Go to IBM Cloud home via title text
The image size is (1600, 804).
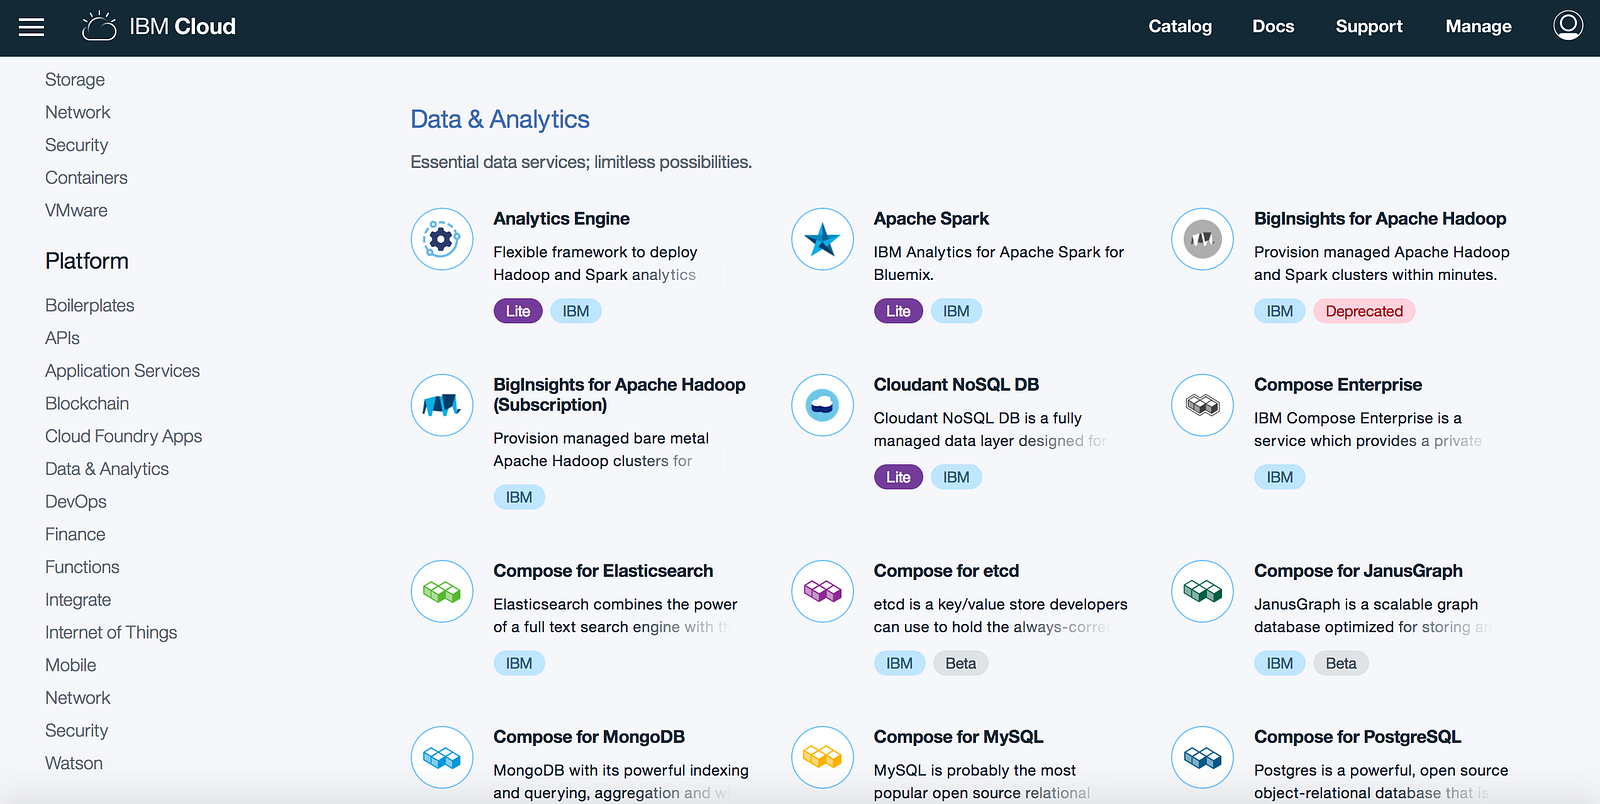click(x=183, y=27)
